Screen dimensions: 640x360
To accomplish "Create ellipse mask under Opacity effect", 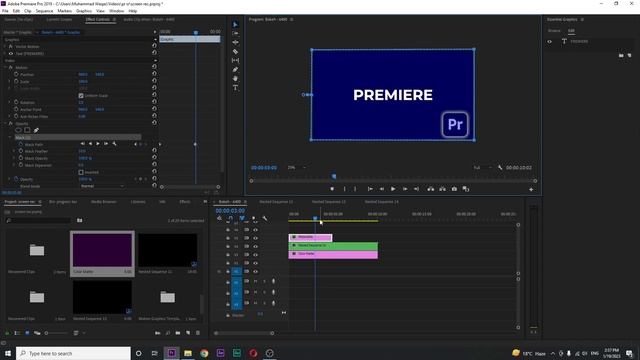I will click(x=18, y=130).
